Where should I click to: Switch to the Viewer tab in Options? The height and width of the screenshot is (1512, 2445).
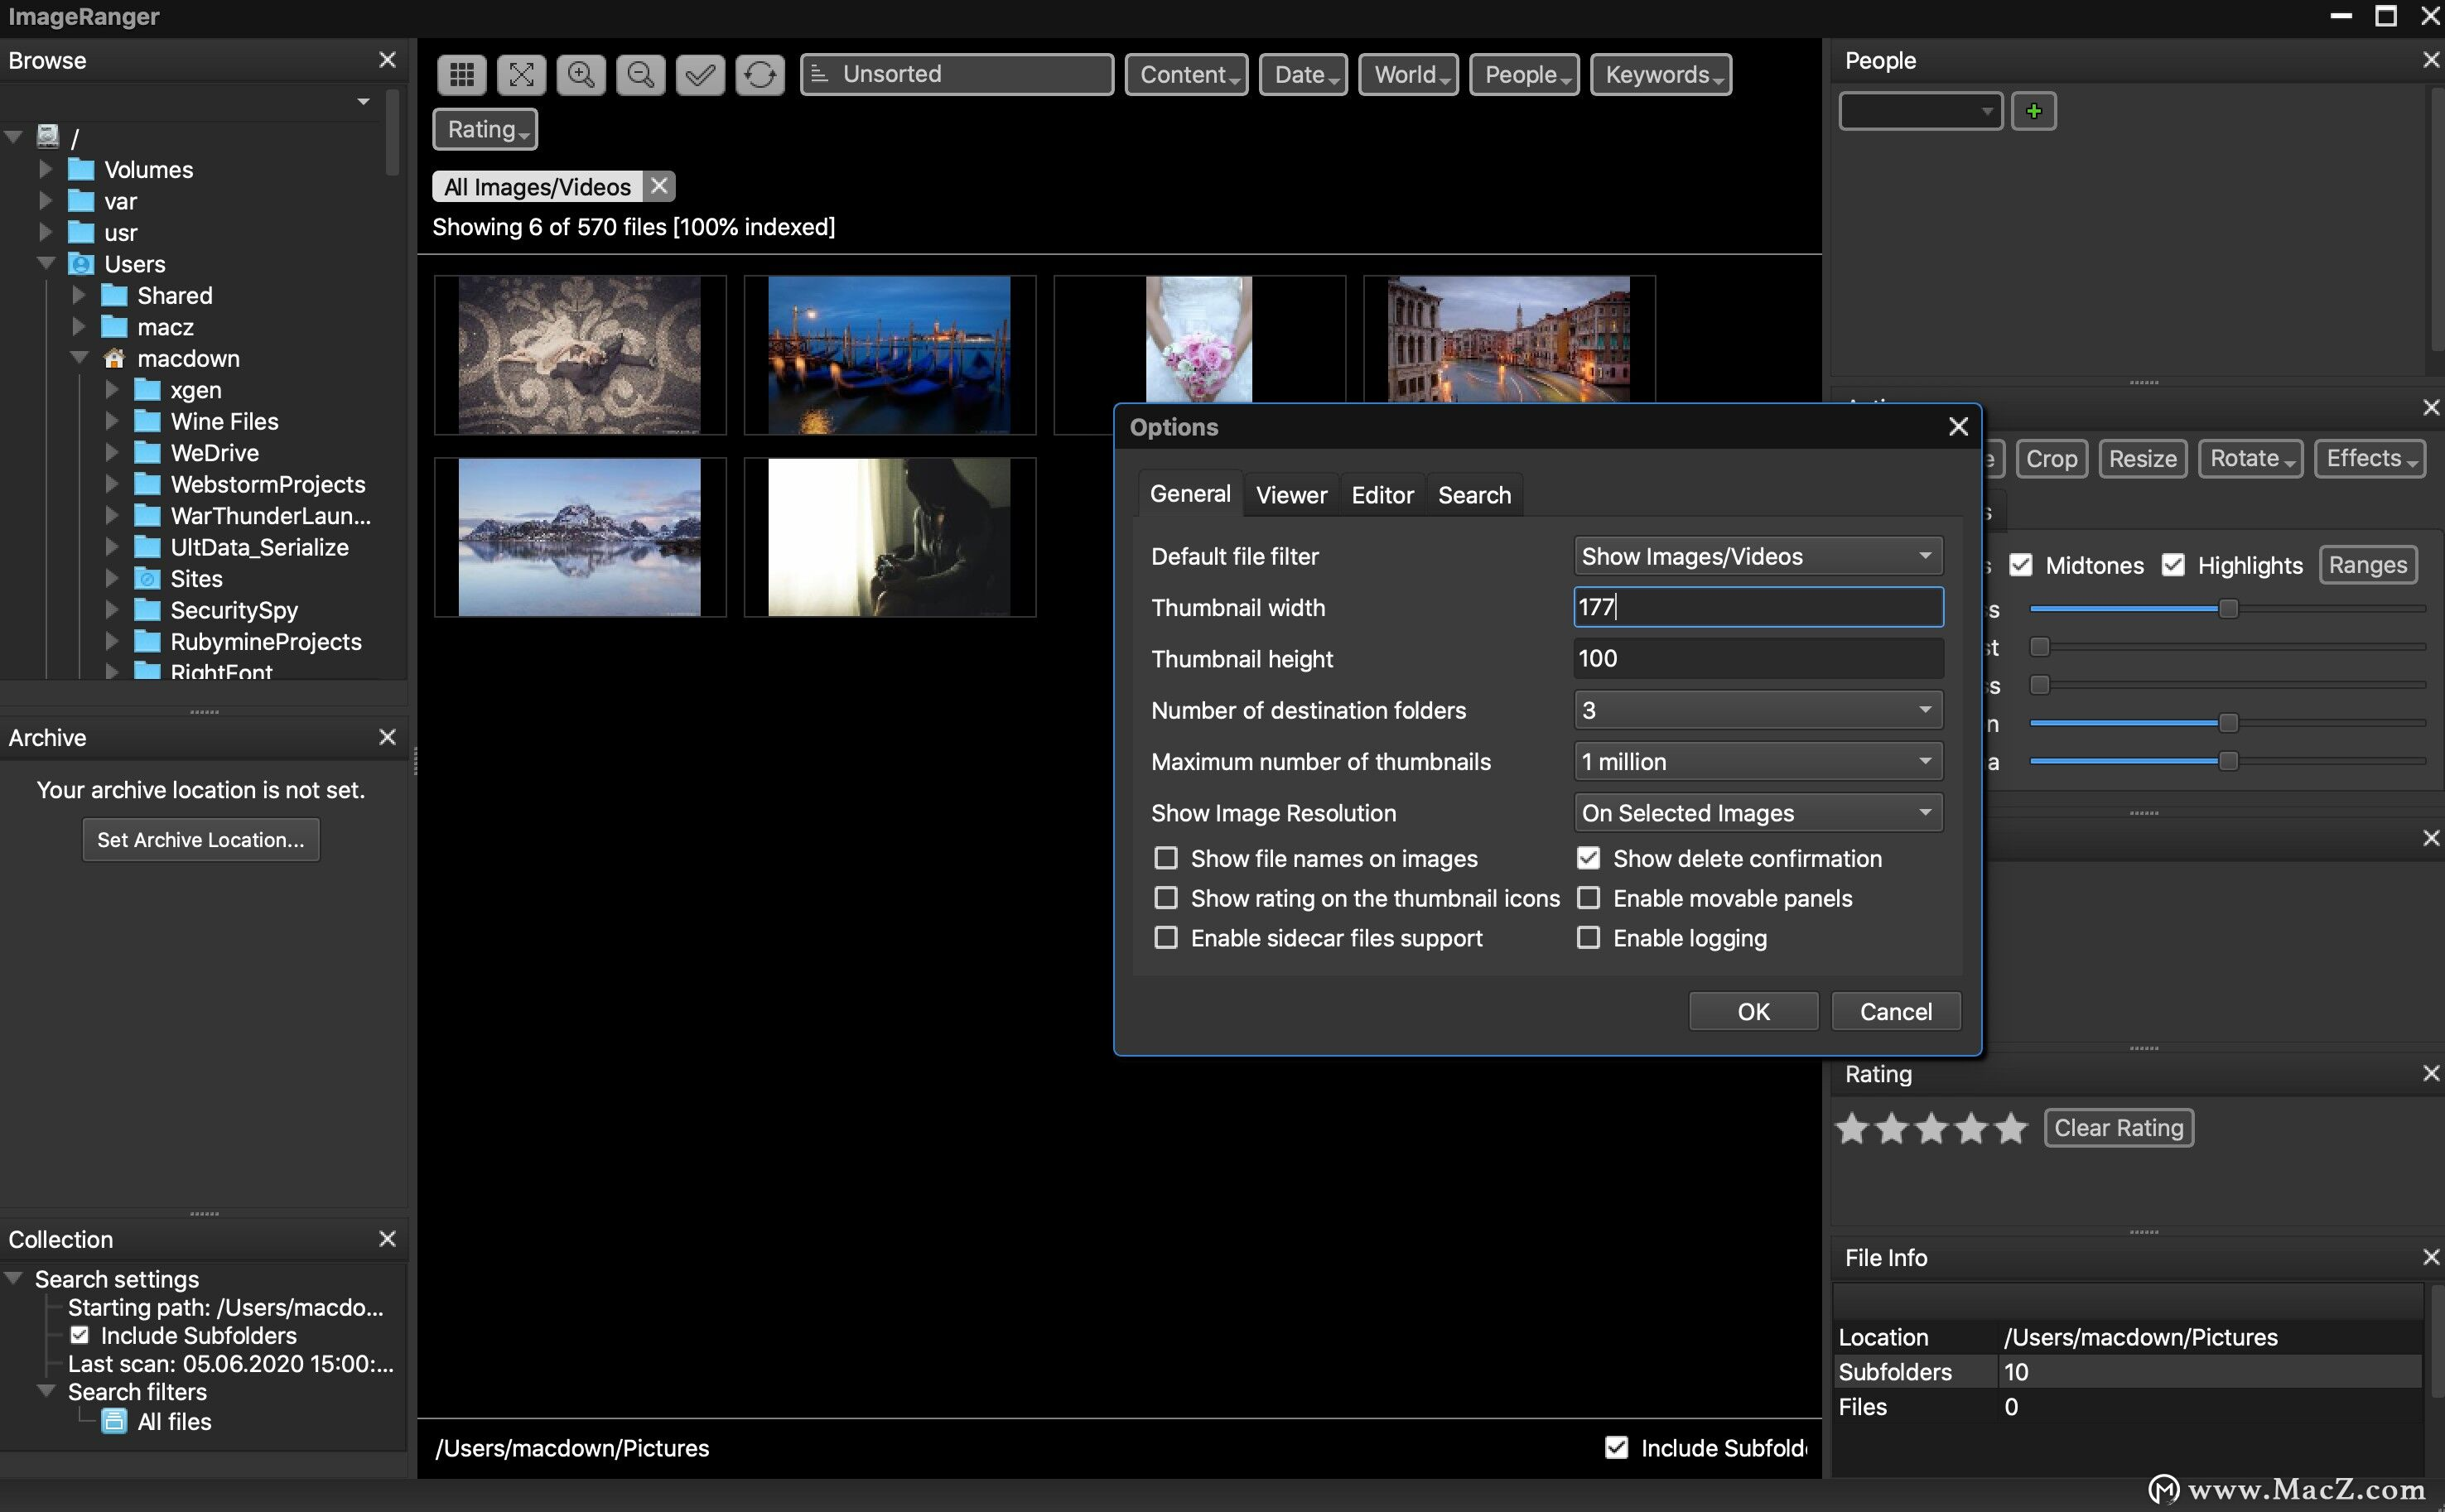[x=1291, y=493]
